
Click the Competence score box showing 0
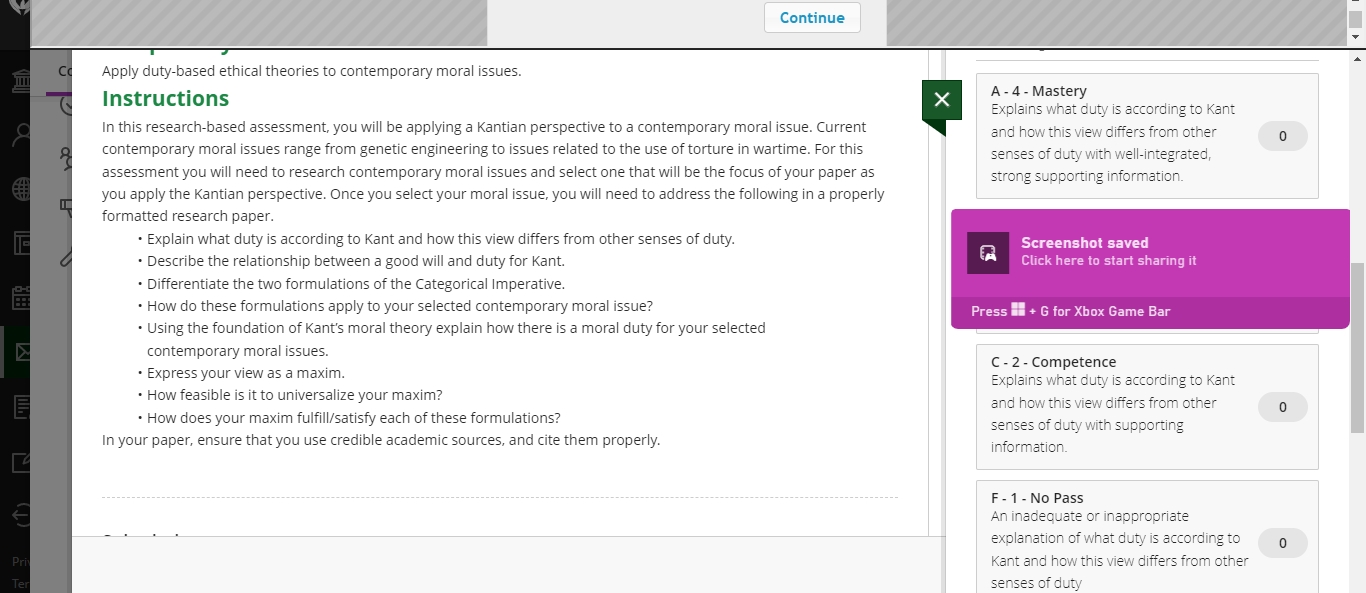(1283, 407)
